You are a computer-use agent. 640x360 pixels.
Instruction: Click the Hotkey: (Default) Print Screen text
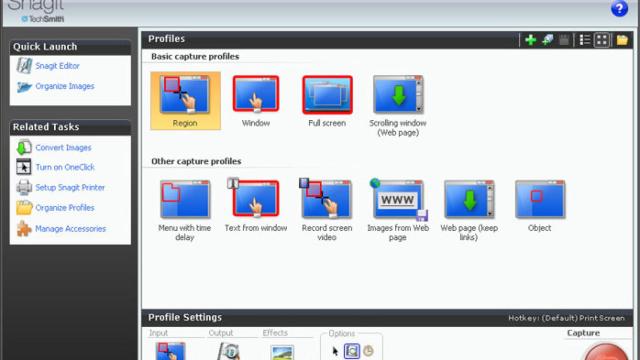(x=567, y=318)
